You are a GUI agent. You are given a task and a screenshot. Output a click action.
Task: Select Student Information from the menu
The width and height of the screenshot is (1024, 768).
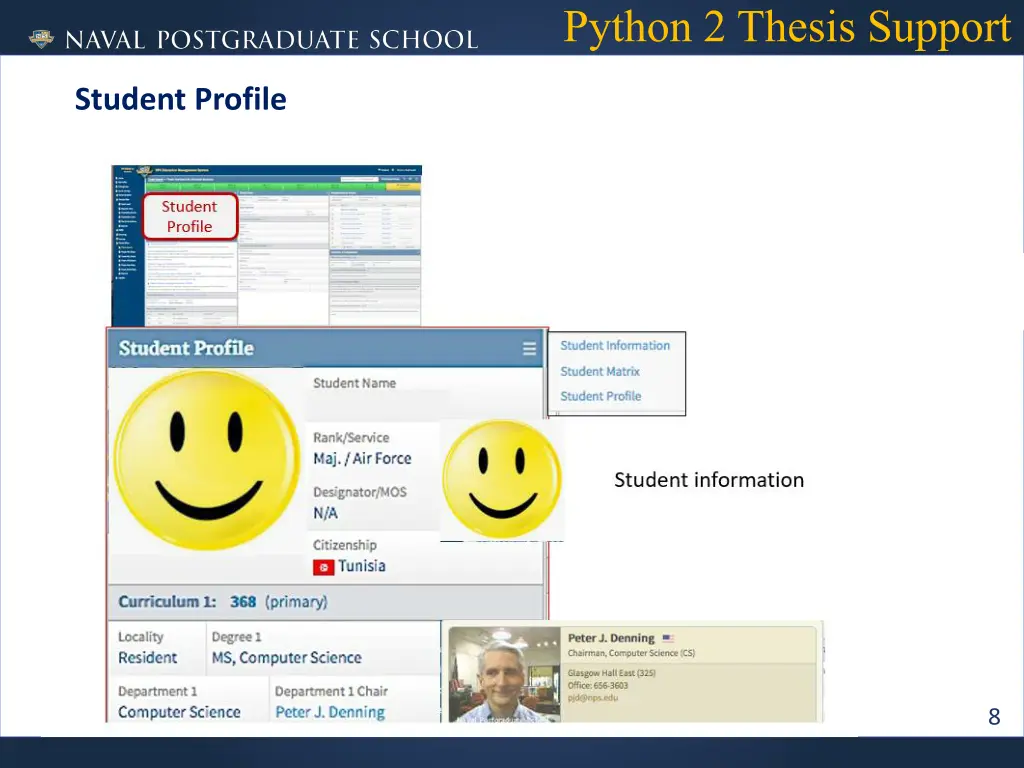pyautogui.click(x=615, y=345)
